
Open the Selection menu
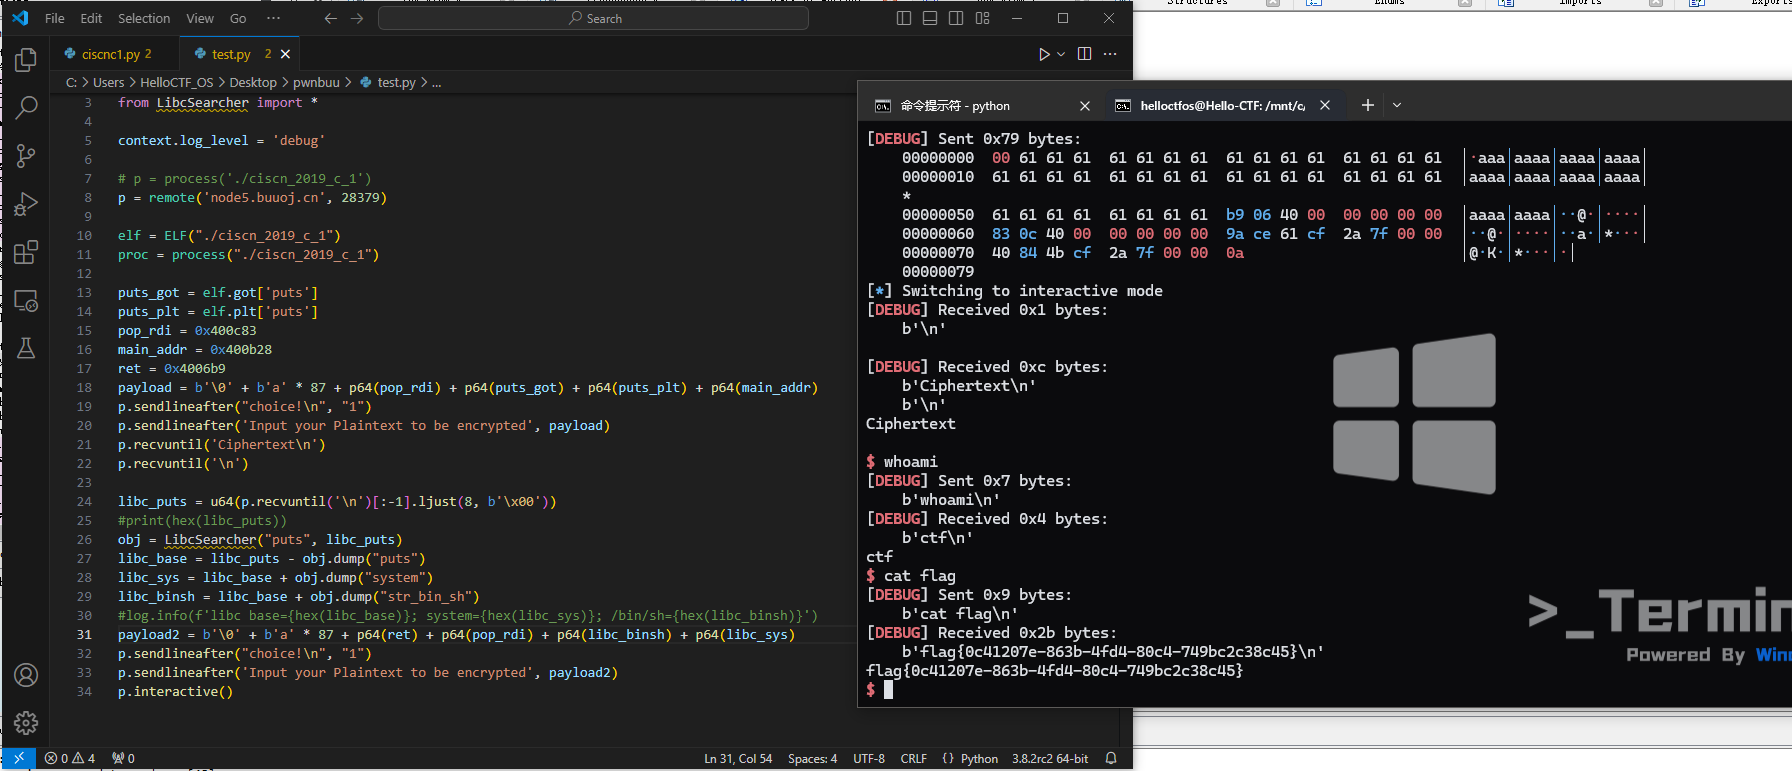tap(144, 18)
